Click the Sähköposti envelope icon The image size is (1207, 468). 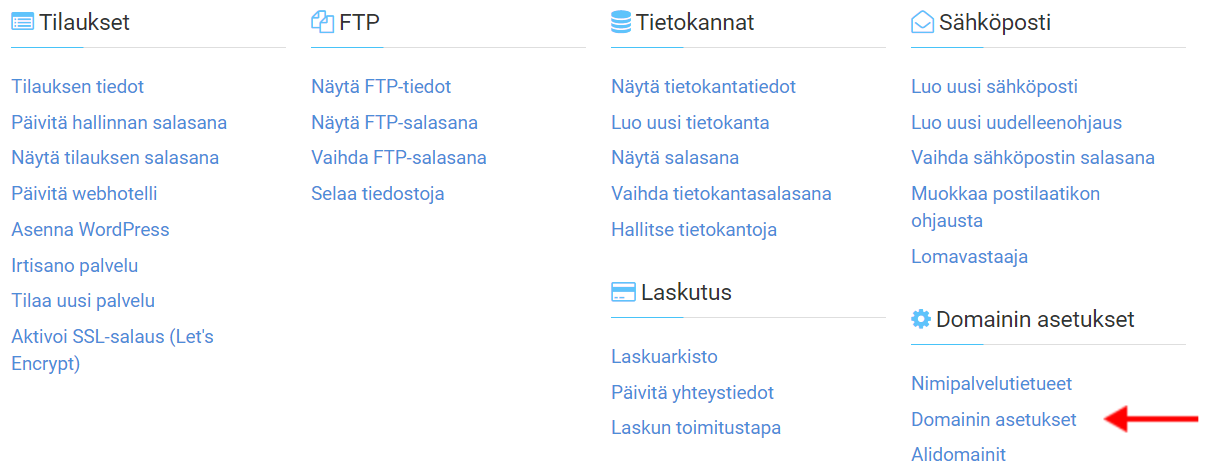(x=922, y=22)
